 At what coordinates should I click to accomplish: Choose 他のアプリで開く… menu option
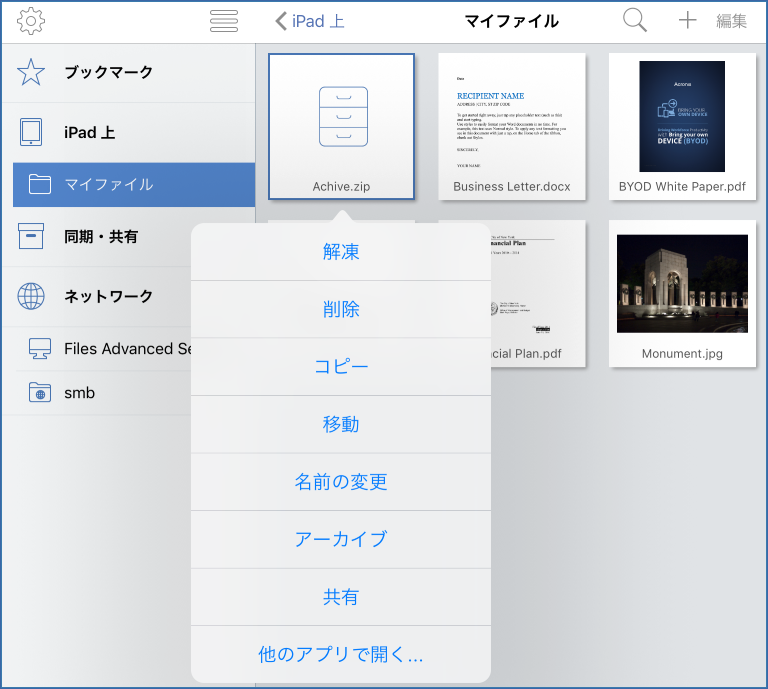341,654
